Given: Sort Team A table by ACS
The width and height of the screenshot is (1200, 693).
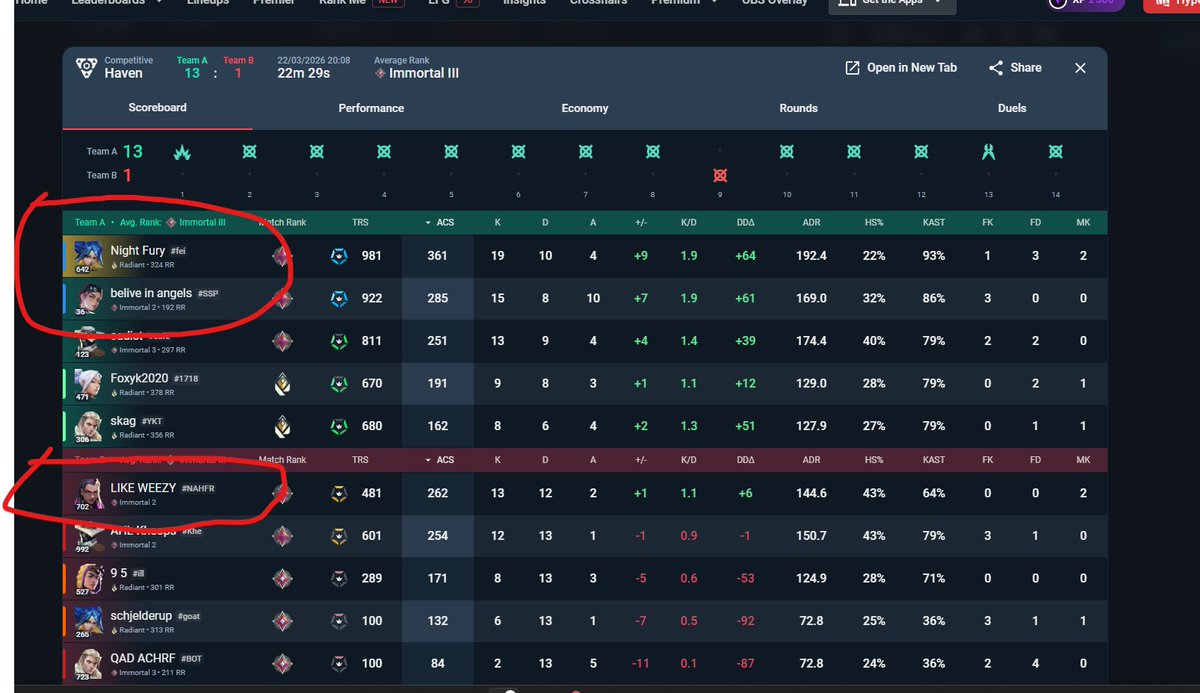Looking at the screenshot, I should click(440, 222).
